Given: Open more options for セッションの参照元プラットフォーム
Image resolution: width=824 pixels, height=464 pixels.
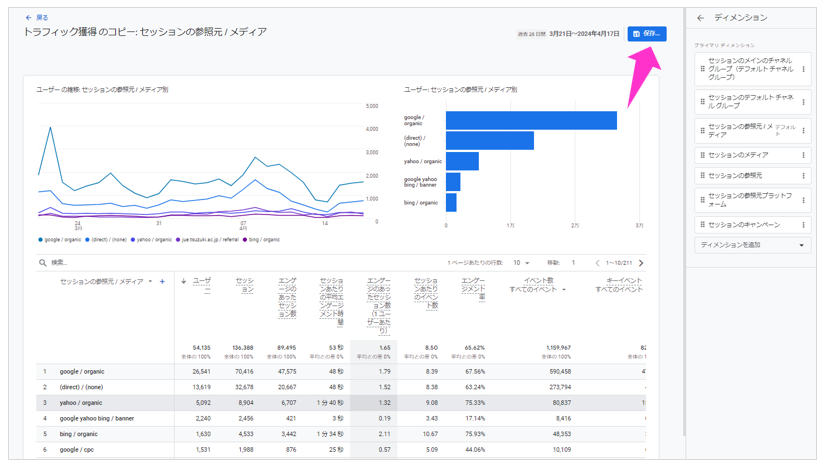Looking at the screenshot, I should tap(804, 200).
